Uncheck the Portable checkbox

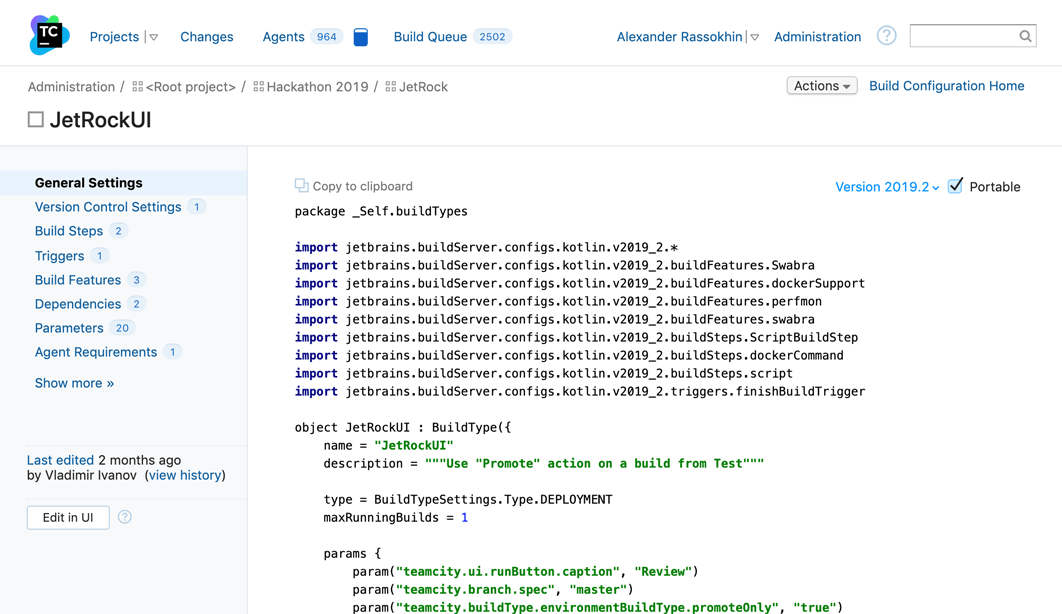956,186
